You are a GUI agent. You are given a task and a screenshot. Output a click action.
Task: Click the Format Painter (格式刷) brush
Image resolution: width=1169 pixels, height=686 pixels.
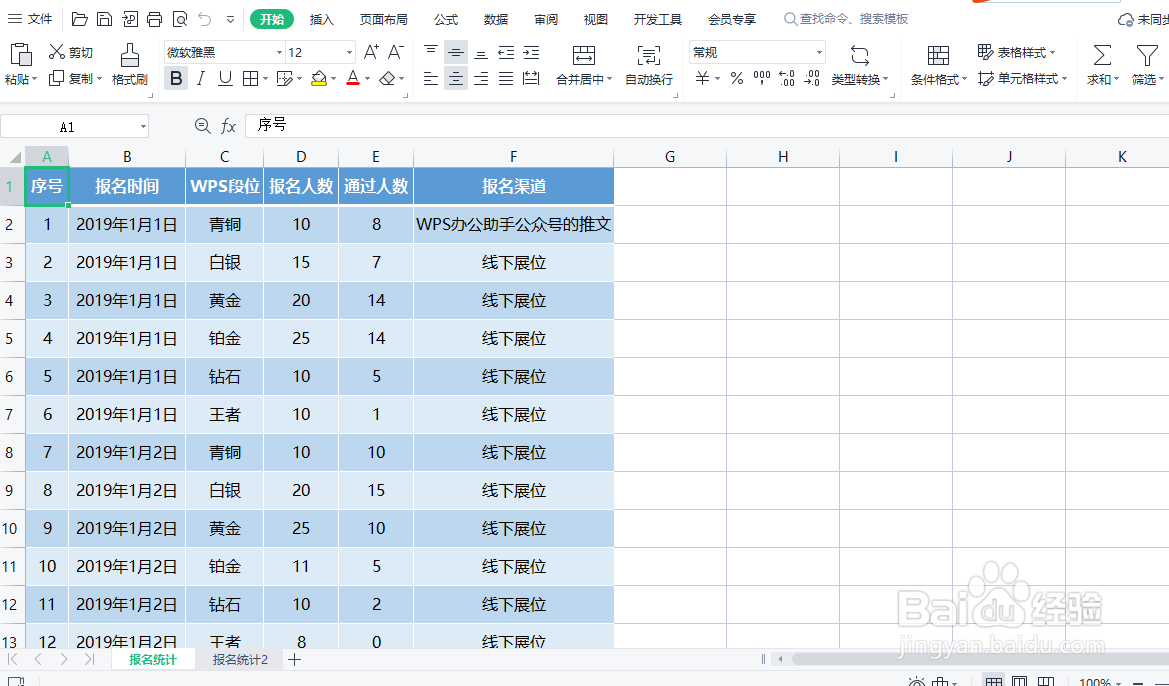(130, 63)
